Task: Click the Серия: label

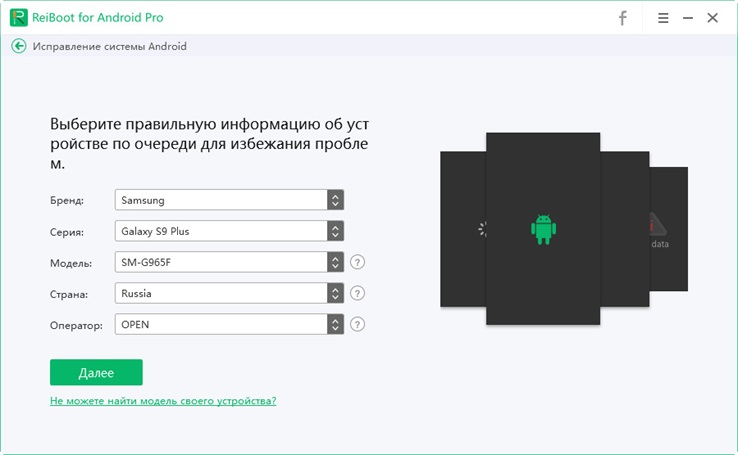Action: (67, 232)
